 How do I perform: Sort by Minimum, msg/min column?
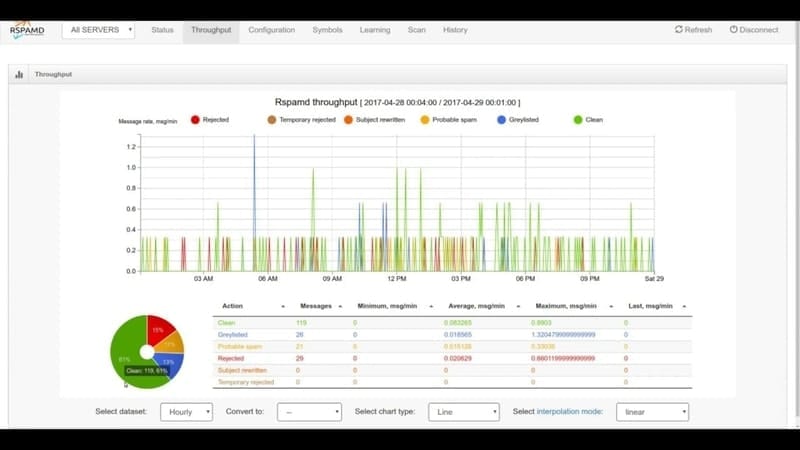tap(394, 306)
